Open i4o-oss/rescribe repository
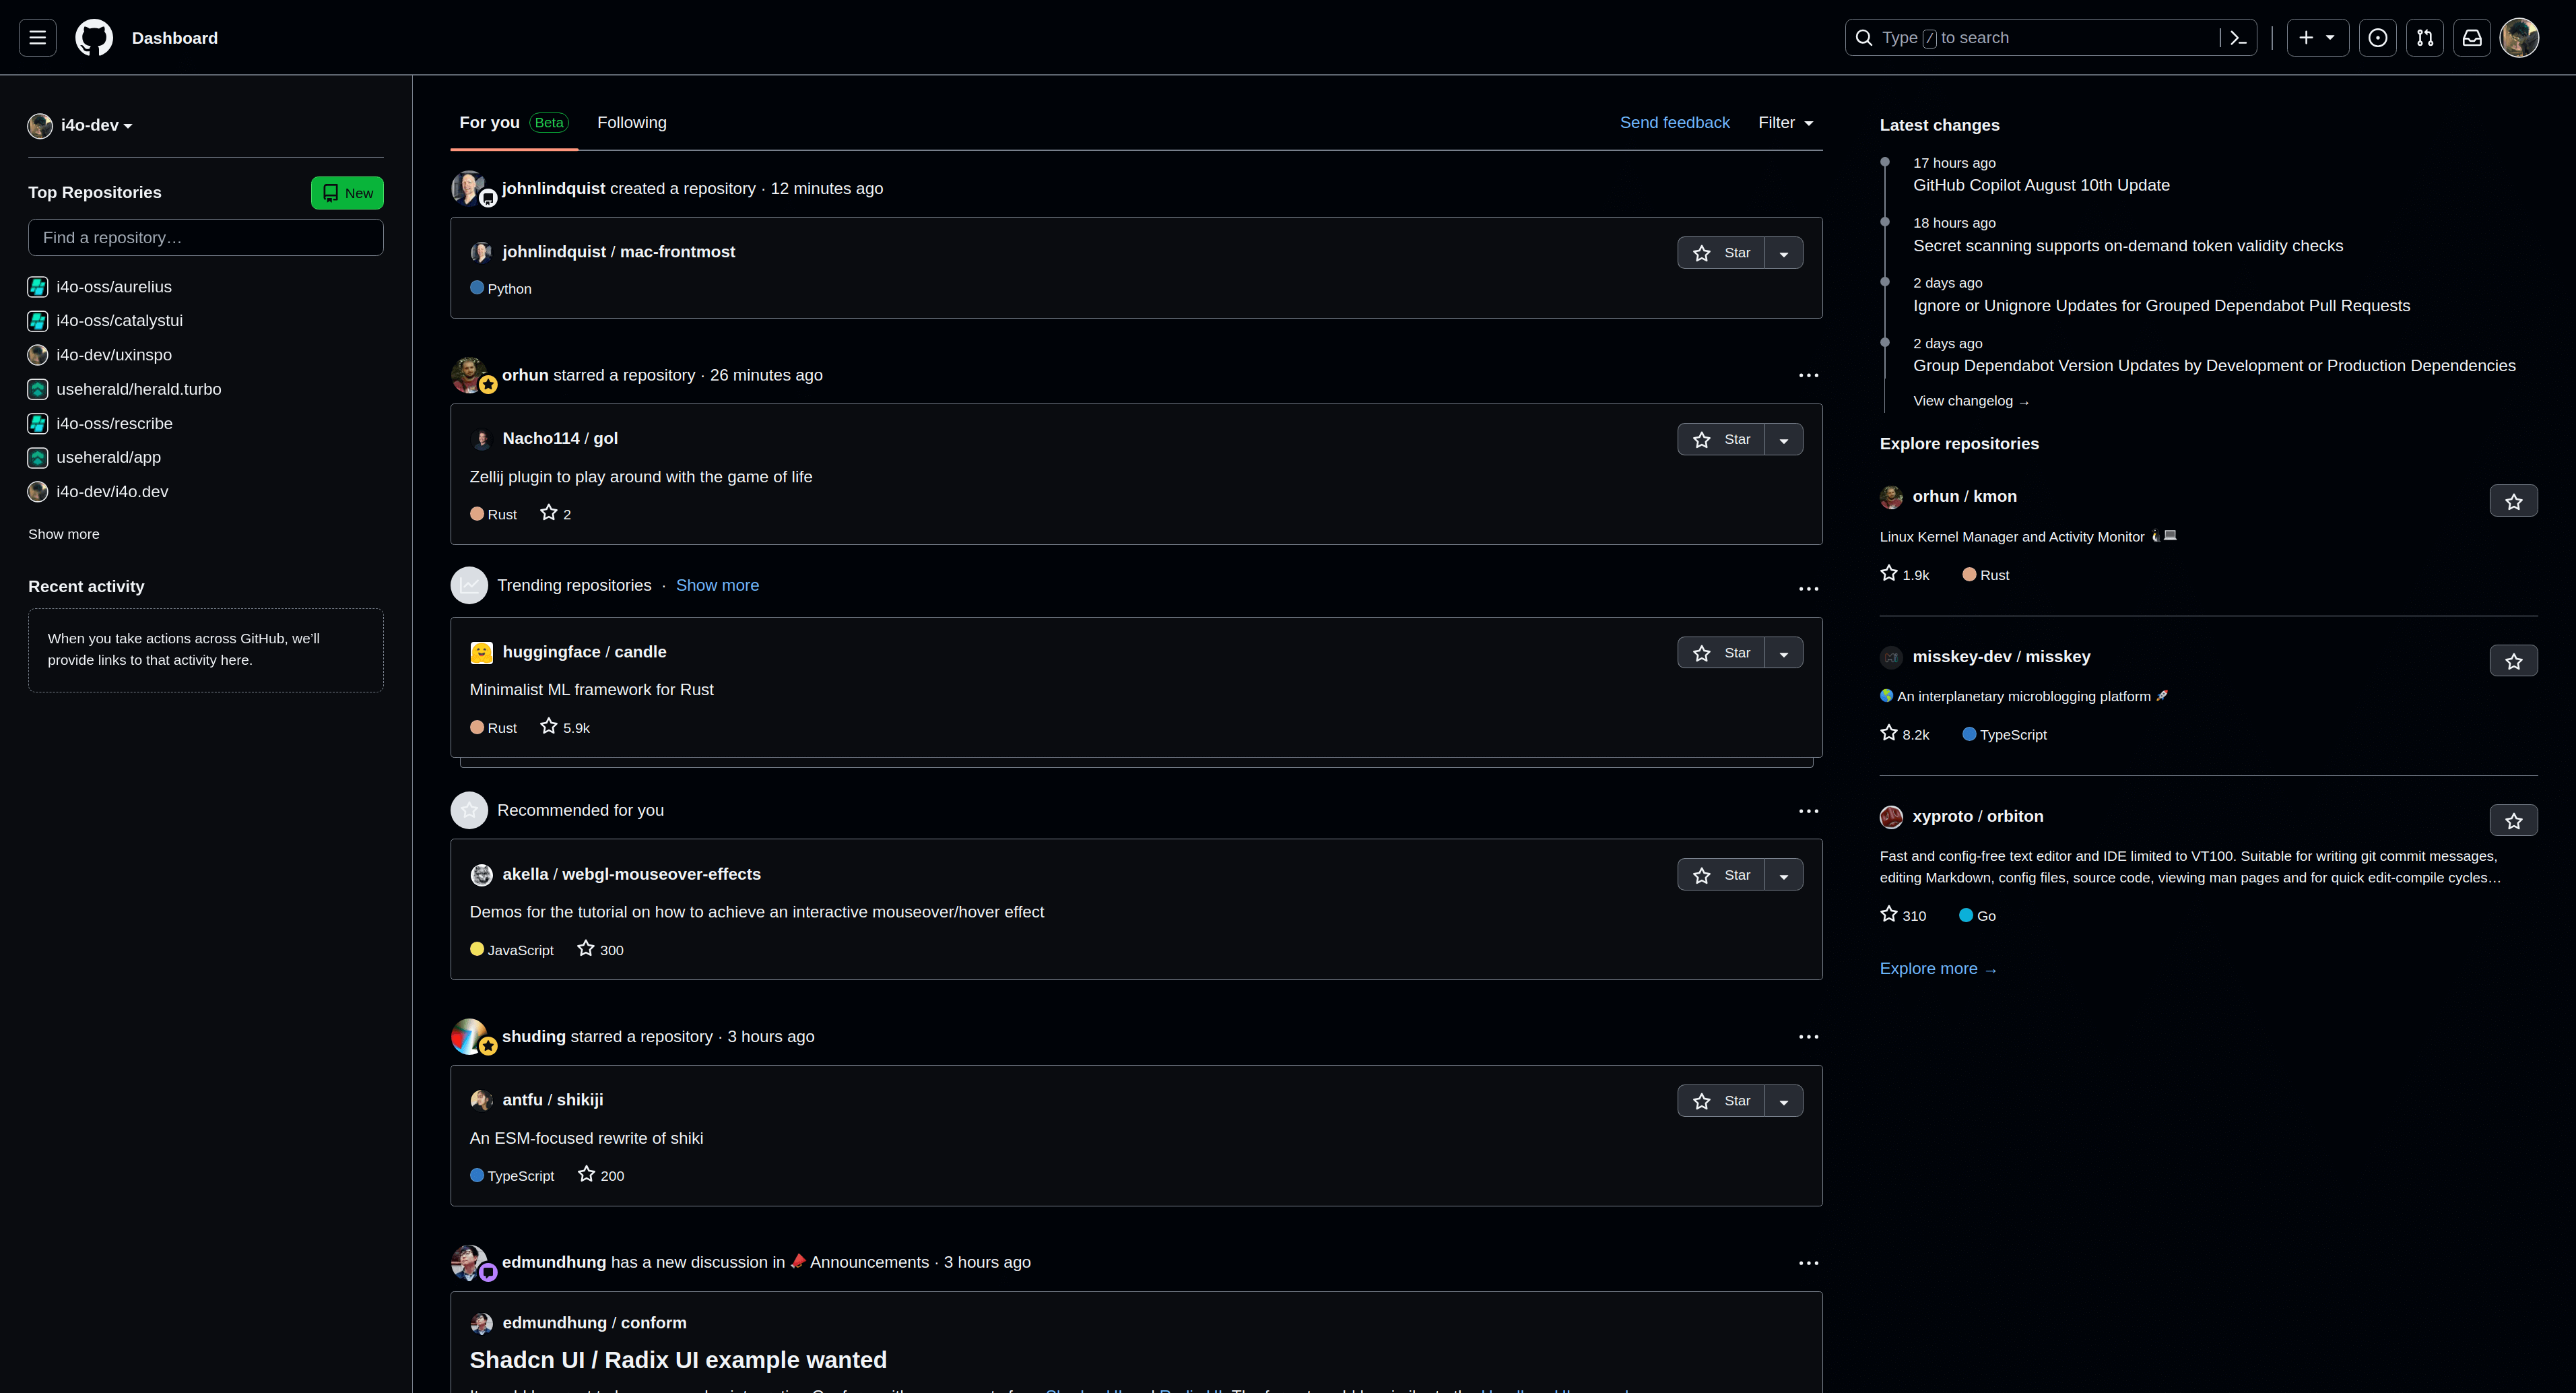The image size is (2576, 1393). coord(114,424)
